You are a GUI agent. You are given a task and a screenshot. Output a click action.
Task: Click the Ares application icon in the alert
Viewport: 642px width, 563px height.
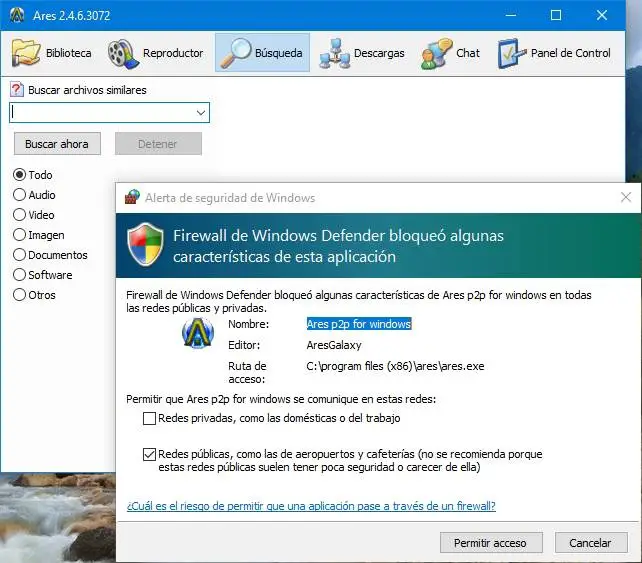pyautogui.click(x=198, y=333)
